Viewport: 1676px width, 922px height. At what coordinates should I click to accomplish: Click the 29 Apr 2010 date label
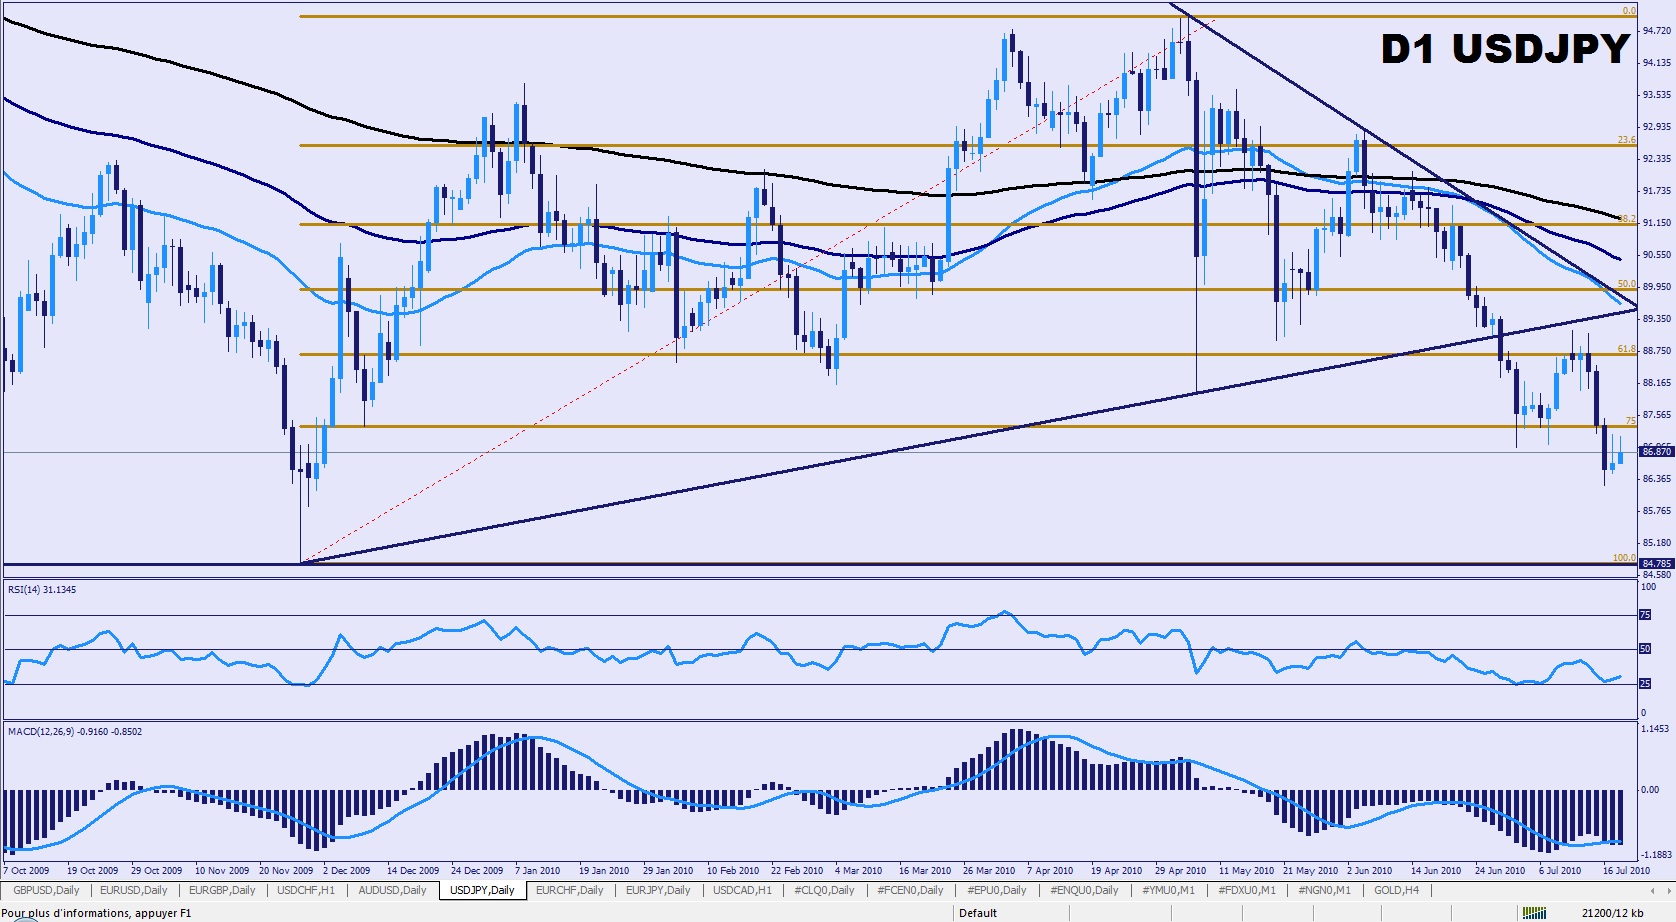(x=1180, y=870)
